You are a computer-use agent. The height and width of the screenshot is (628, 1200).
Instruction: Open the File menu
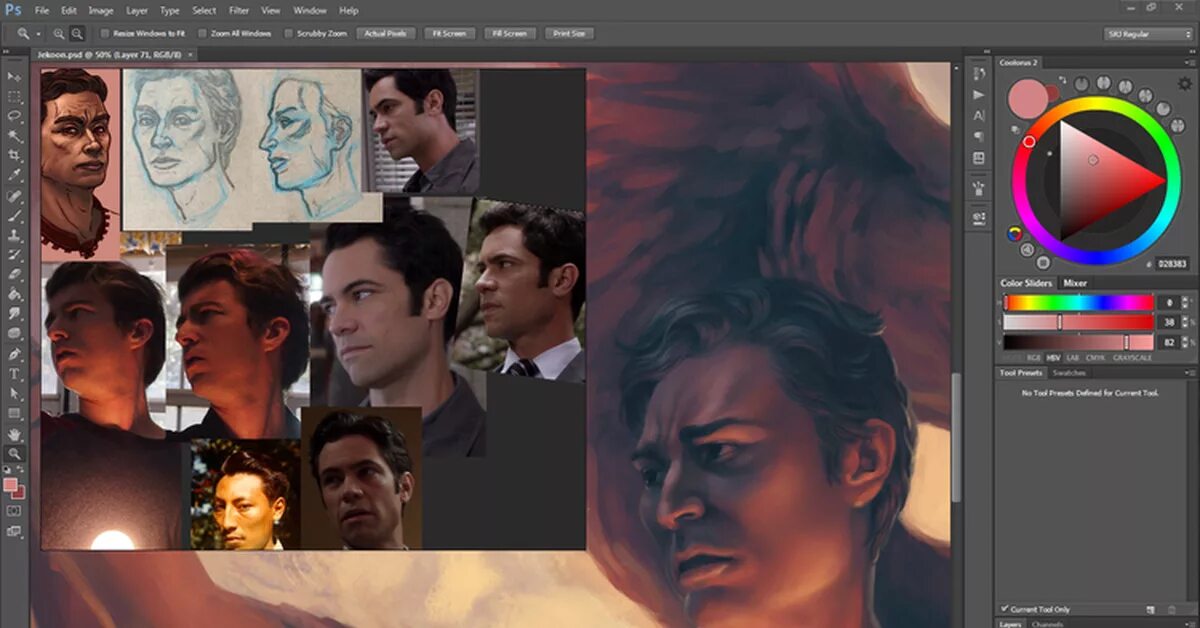pos(42,10)
